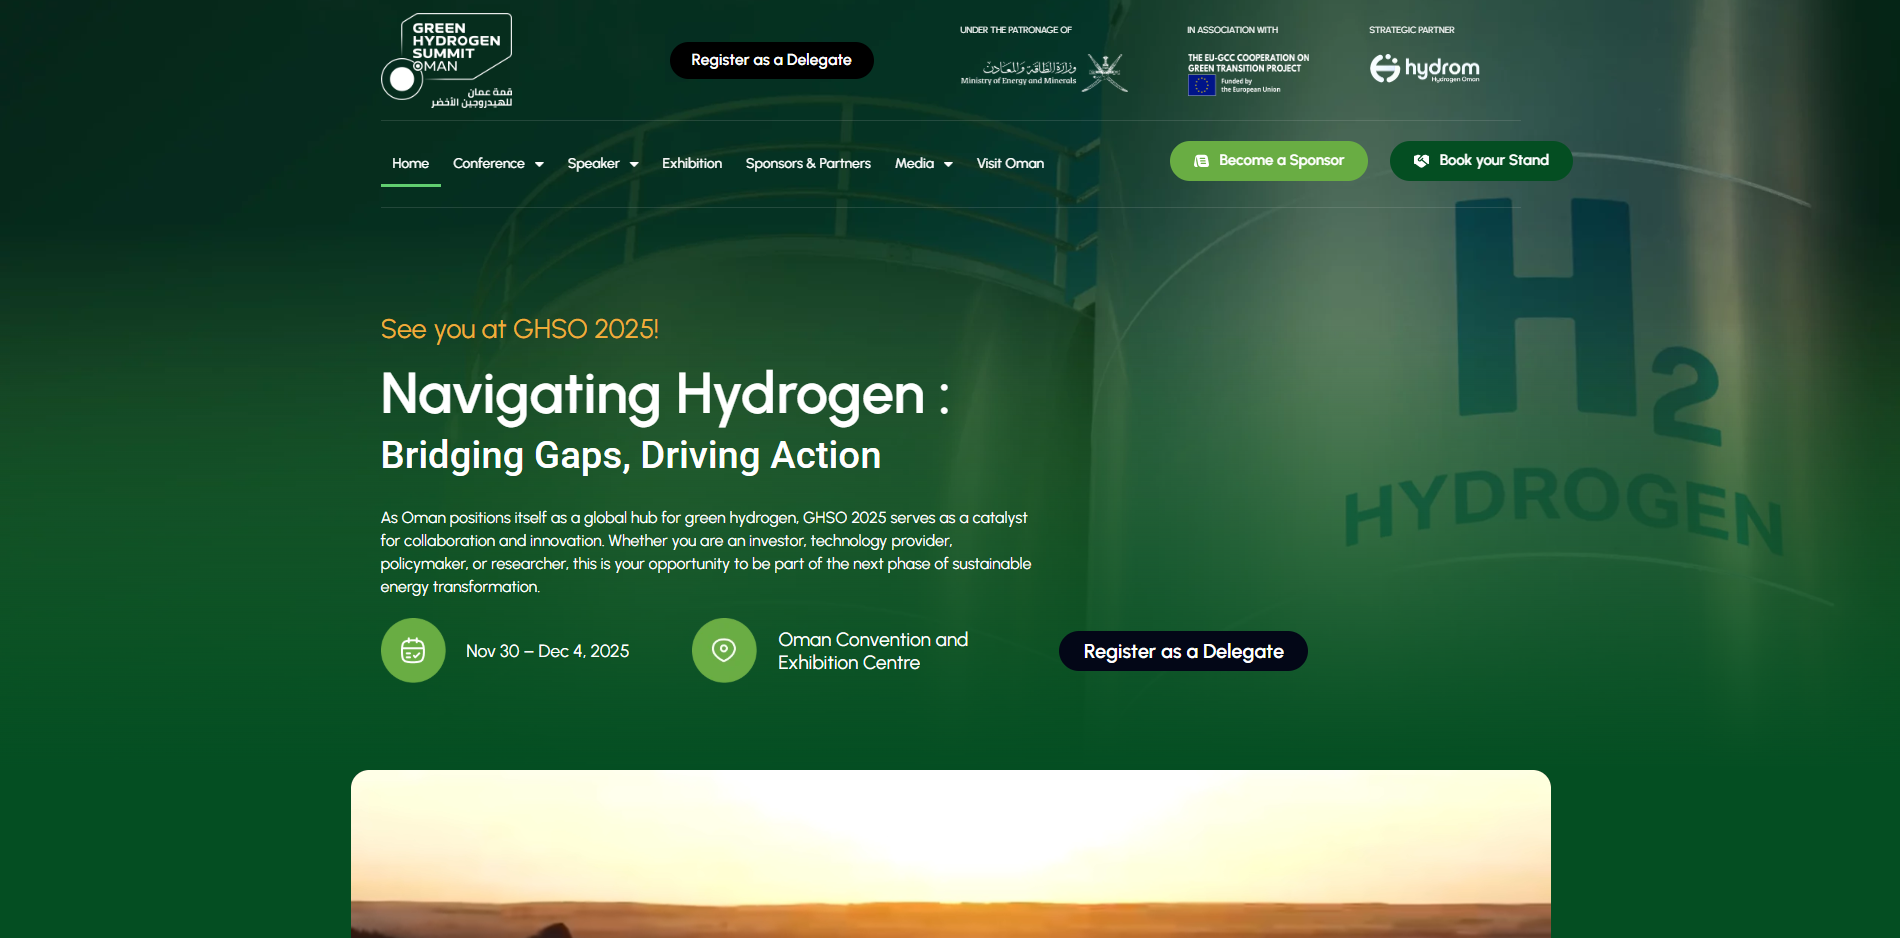Viewport: 1900px width, 938px height.
Task: Click the hero Register as a Delegate button
Action: [1183, 651]
